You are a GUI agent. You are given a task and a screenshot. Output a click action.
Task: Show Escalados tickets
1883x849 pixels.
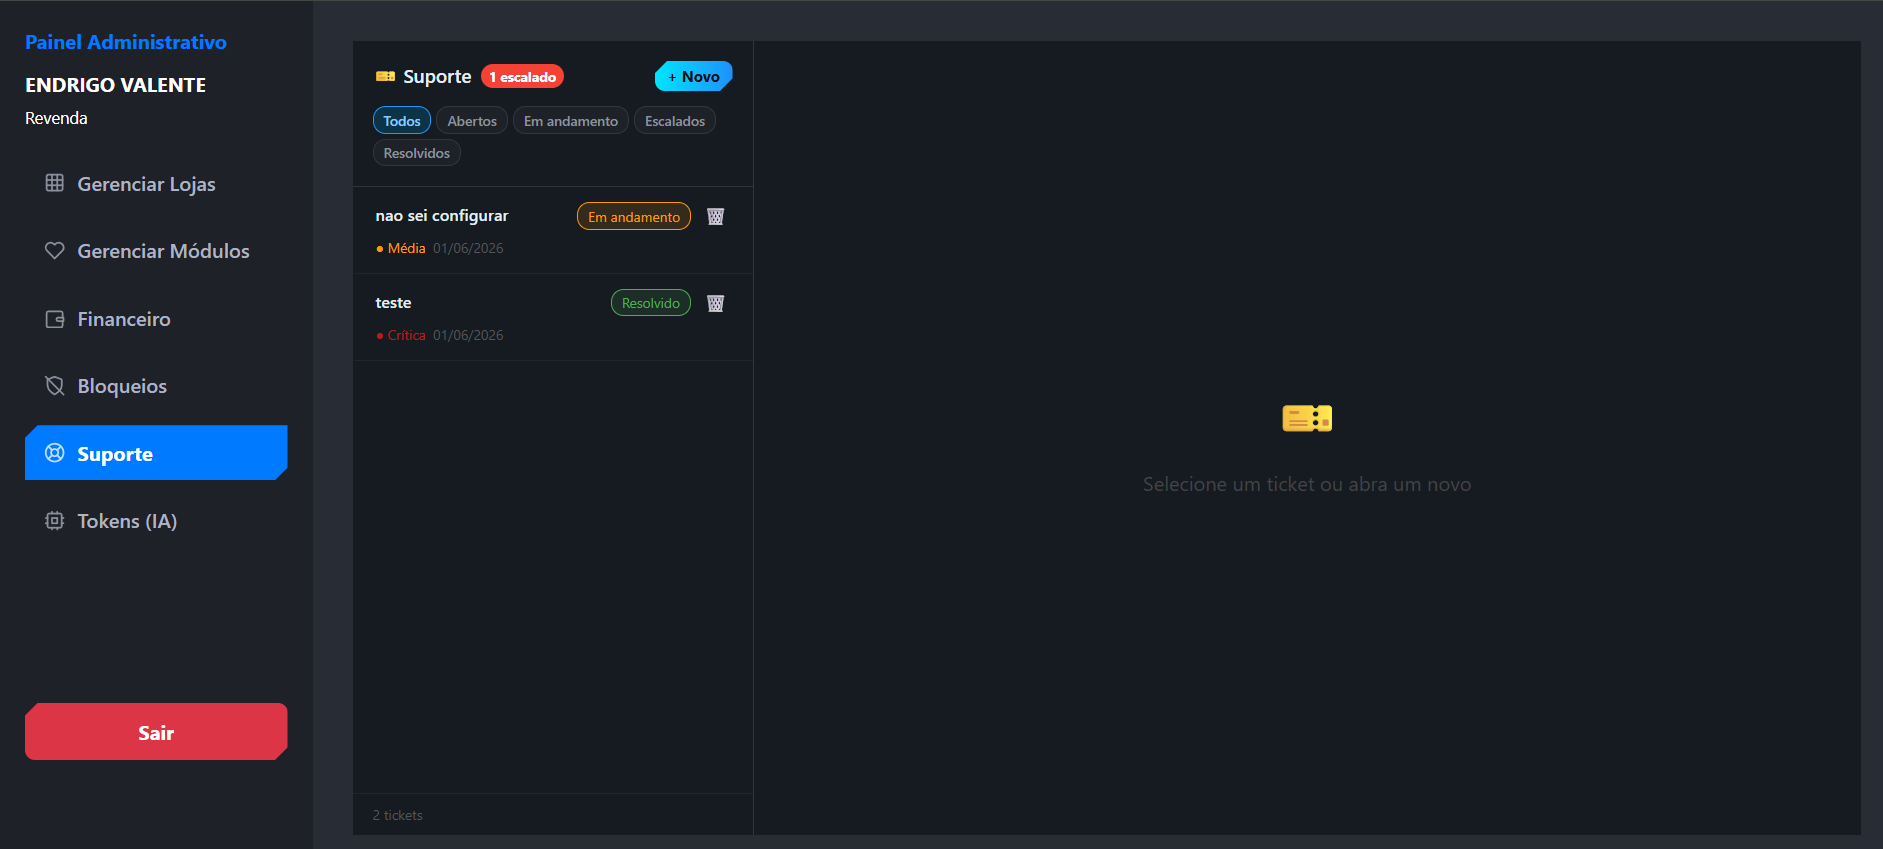[675, 121]
